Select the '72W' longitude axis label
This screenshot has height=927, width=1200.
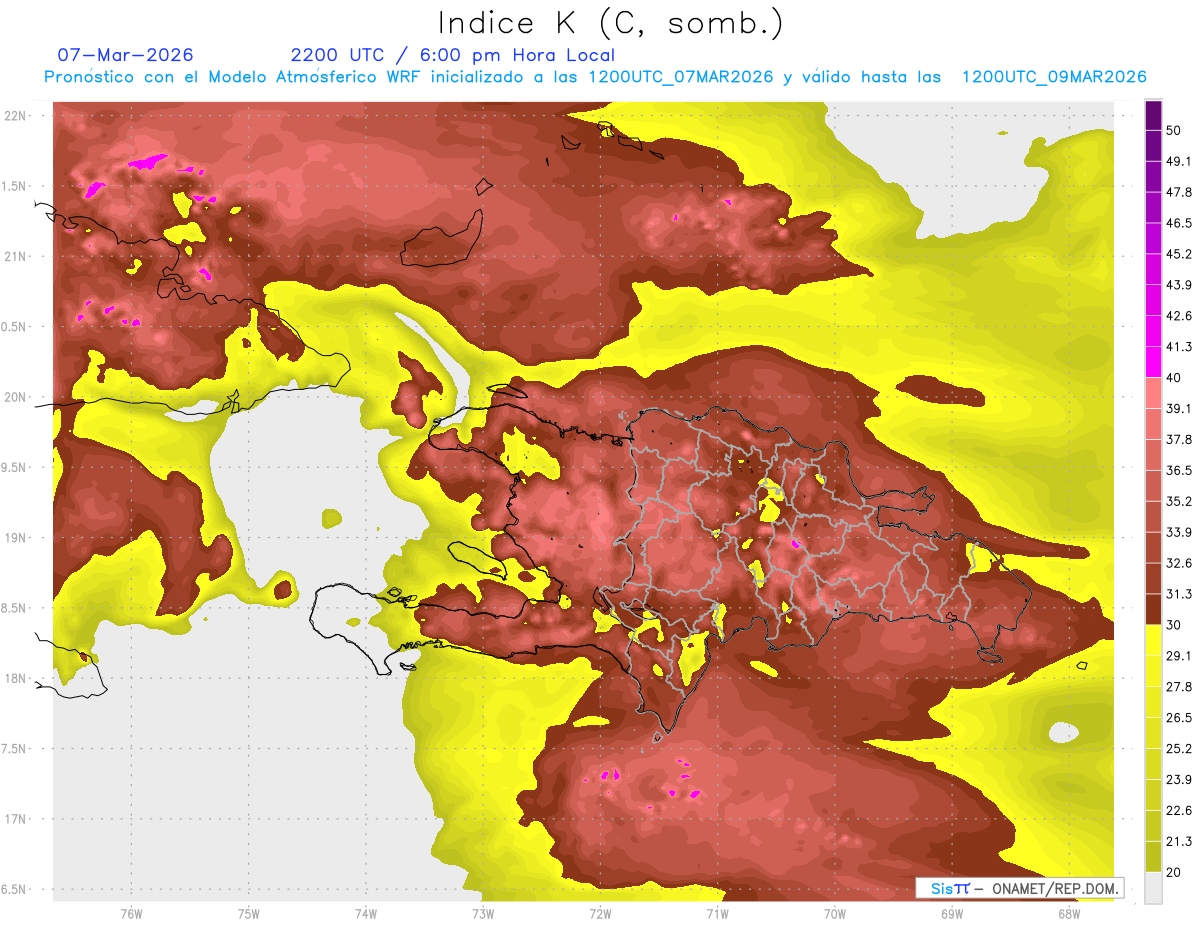(x=600, y=914)
